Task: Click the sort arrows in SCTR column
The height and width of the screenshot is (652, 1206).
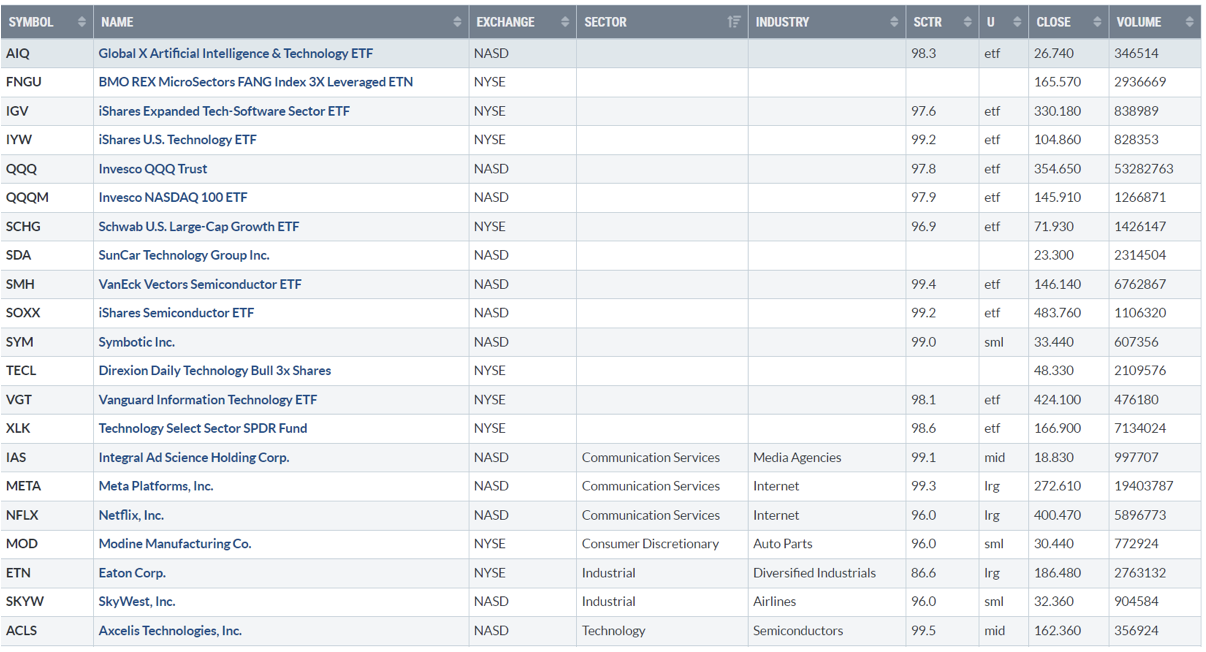Action: 967,22
